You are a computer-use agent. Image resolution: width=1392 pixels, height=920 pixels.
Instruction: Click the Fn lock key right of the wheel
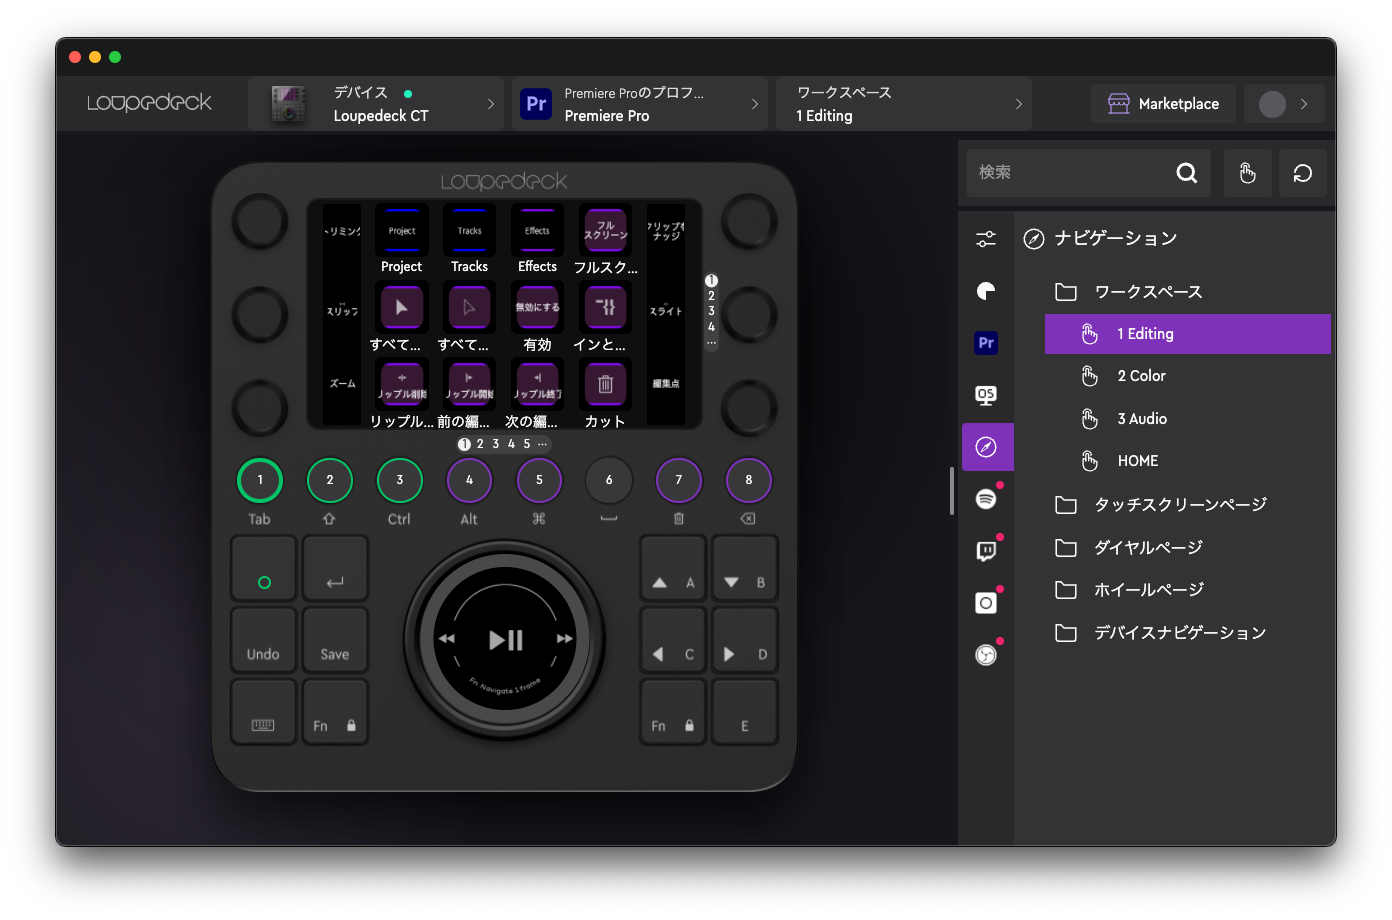click(673, 713)
